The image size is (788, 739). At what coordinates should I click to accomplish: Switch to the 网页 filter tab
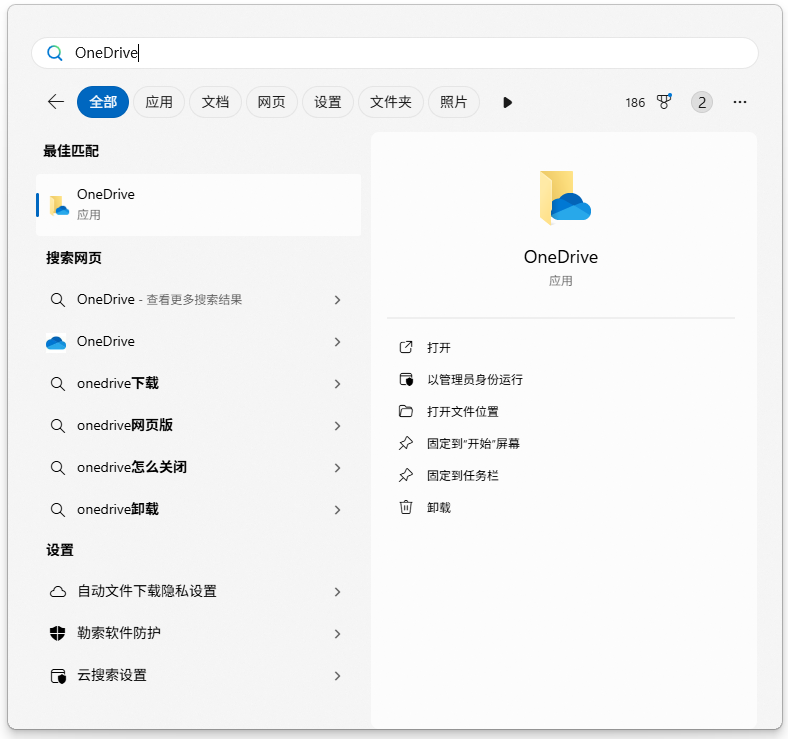pyautogui.click(x=271, y=102)
